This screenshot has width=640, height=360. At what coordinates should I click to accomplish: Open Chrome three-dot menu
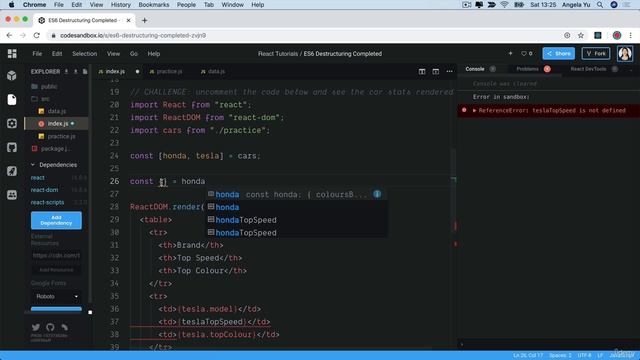pyautogui.click(x=631, y=36)
